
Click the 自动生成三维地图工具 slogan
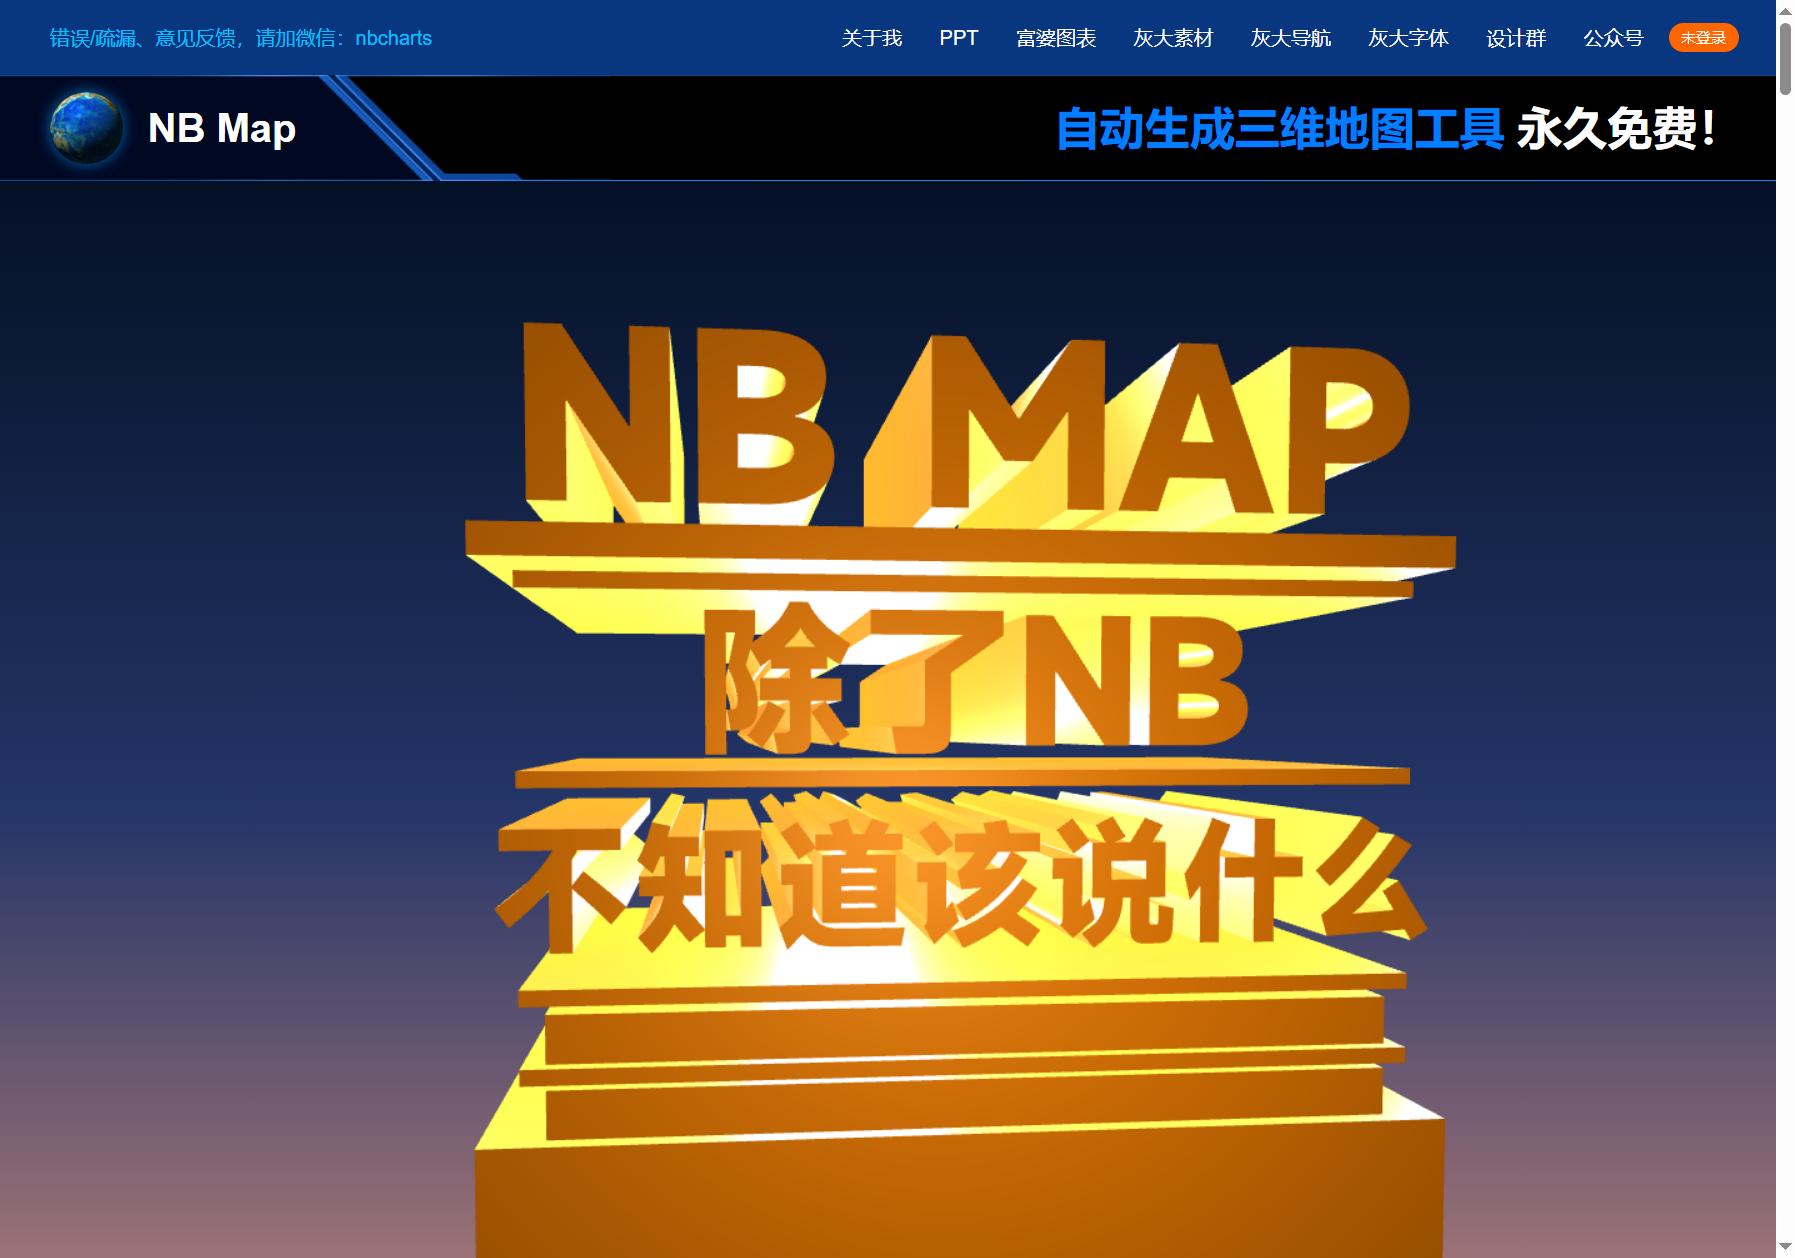coord(1280,129)
